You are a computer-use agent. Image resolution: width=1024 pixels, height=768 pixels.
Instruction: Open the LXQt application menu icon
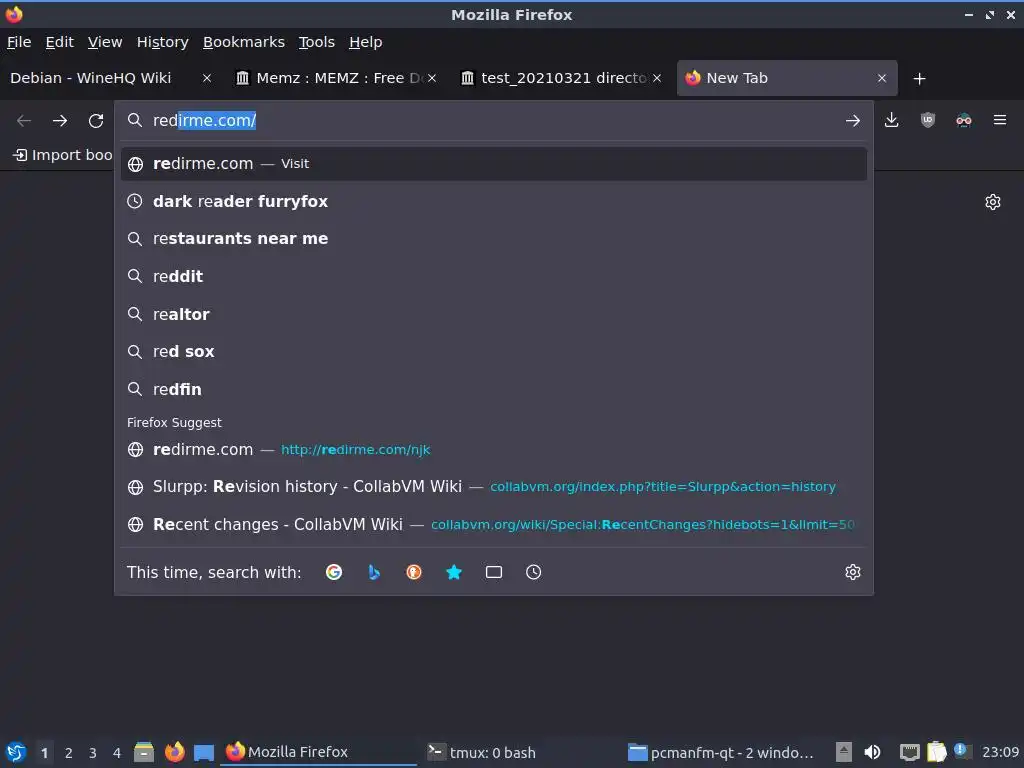16,752
